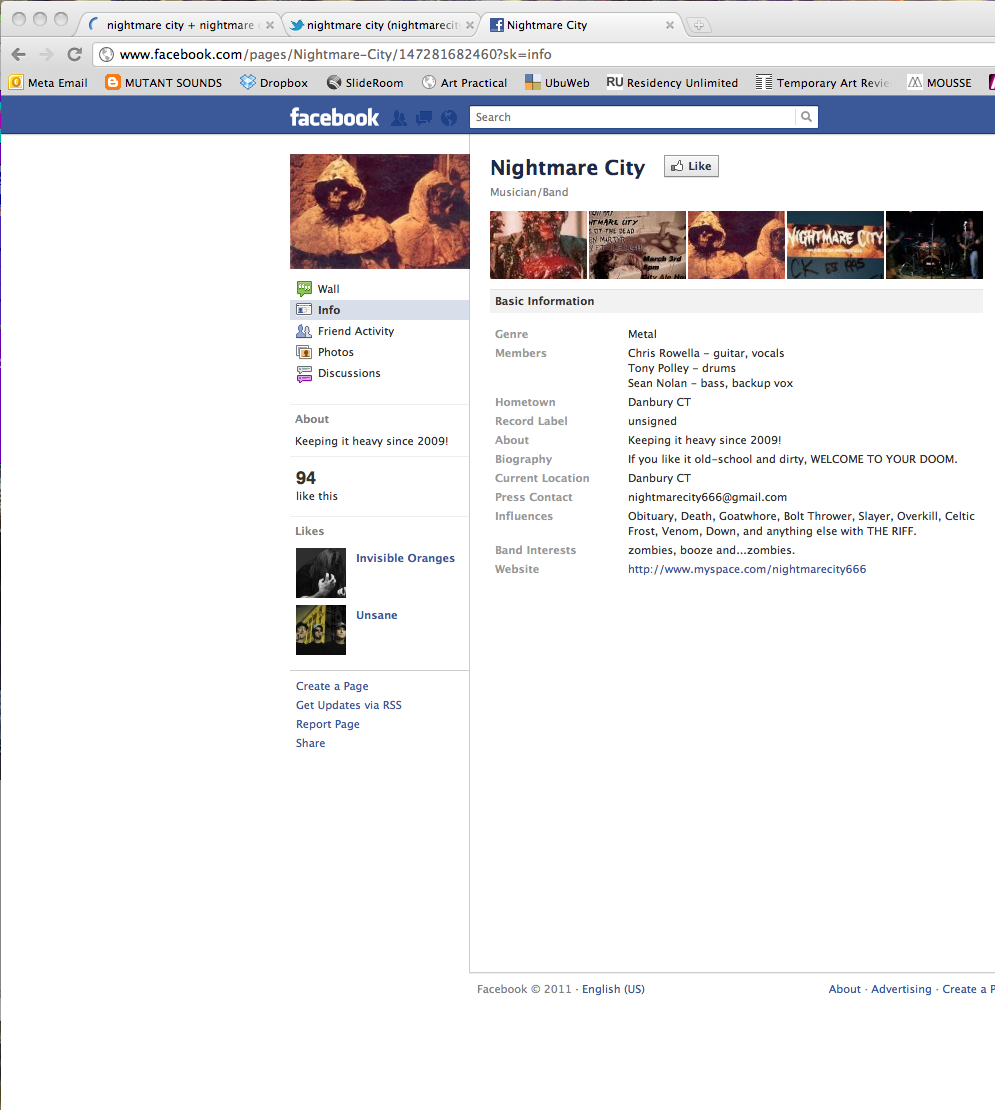Open the Invisible Oranges page link
The width and height of the screenshot is (995, 1110).
[406, 558]
